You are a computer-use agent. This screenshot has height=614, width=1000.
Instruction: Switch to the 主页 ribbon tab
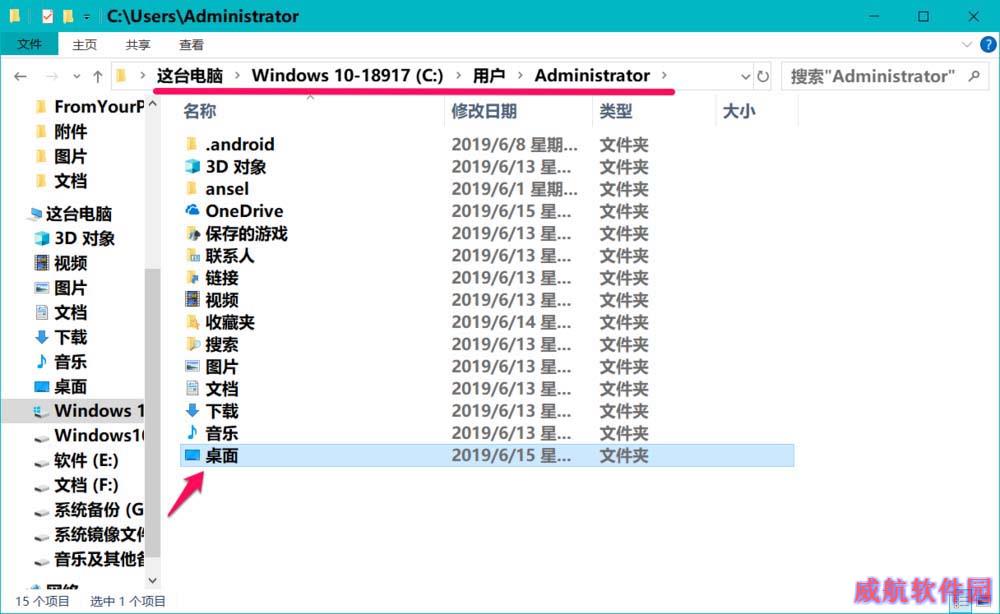pyautogui.click(x=84, y=45)
